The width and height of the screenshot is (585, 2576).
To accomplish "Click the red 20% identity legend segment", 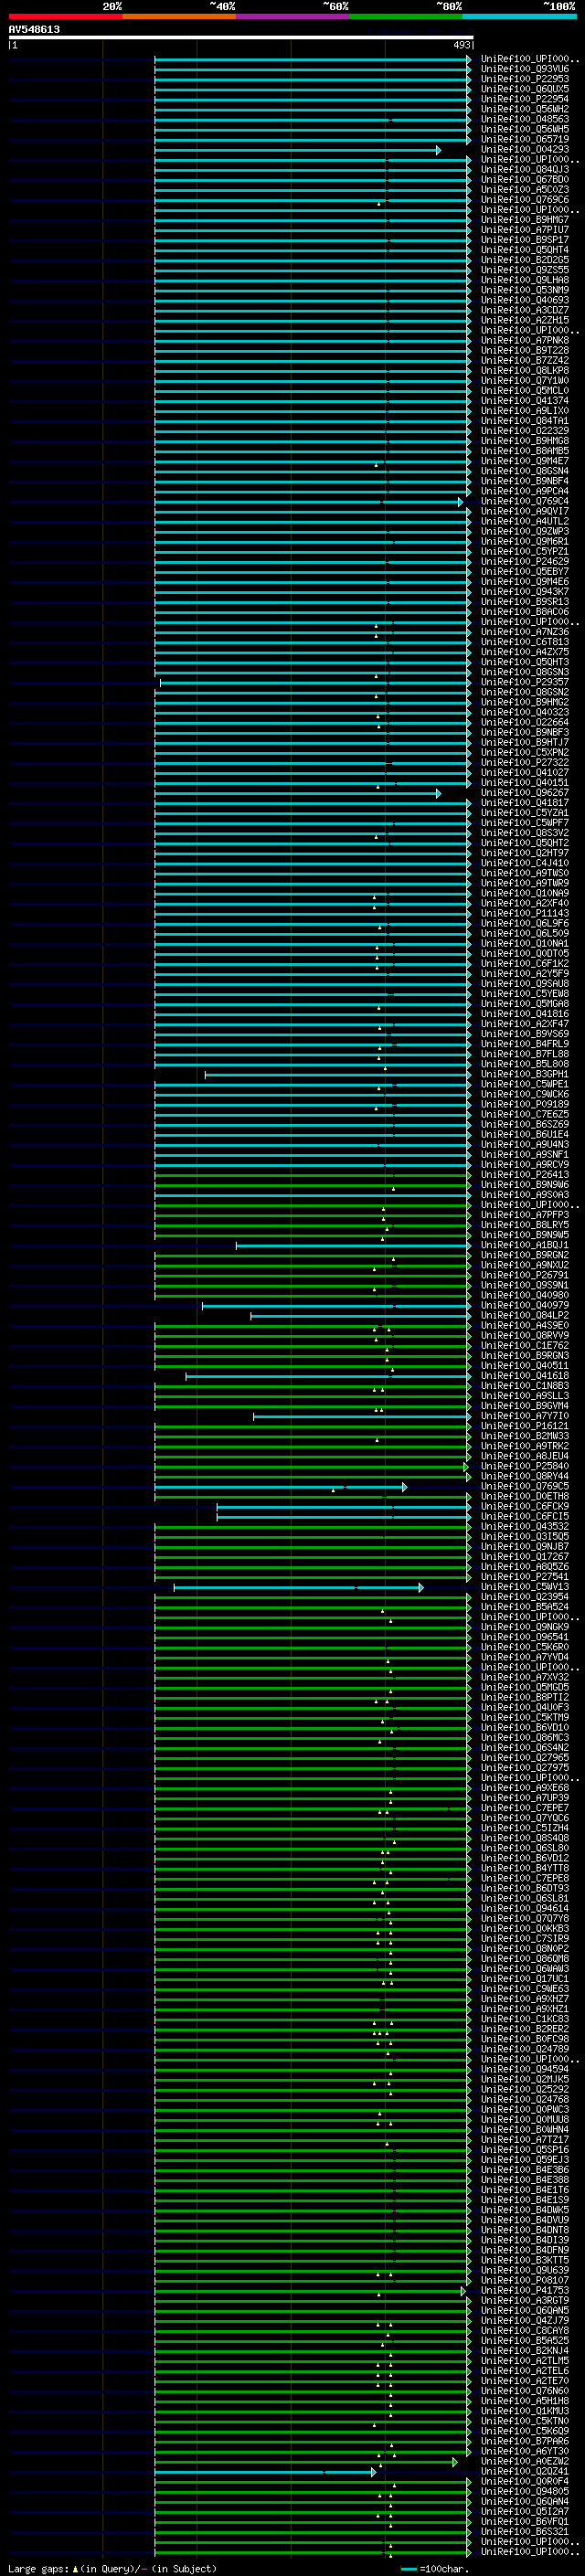I will (65, 16).
